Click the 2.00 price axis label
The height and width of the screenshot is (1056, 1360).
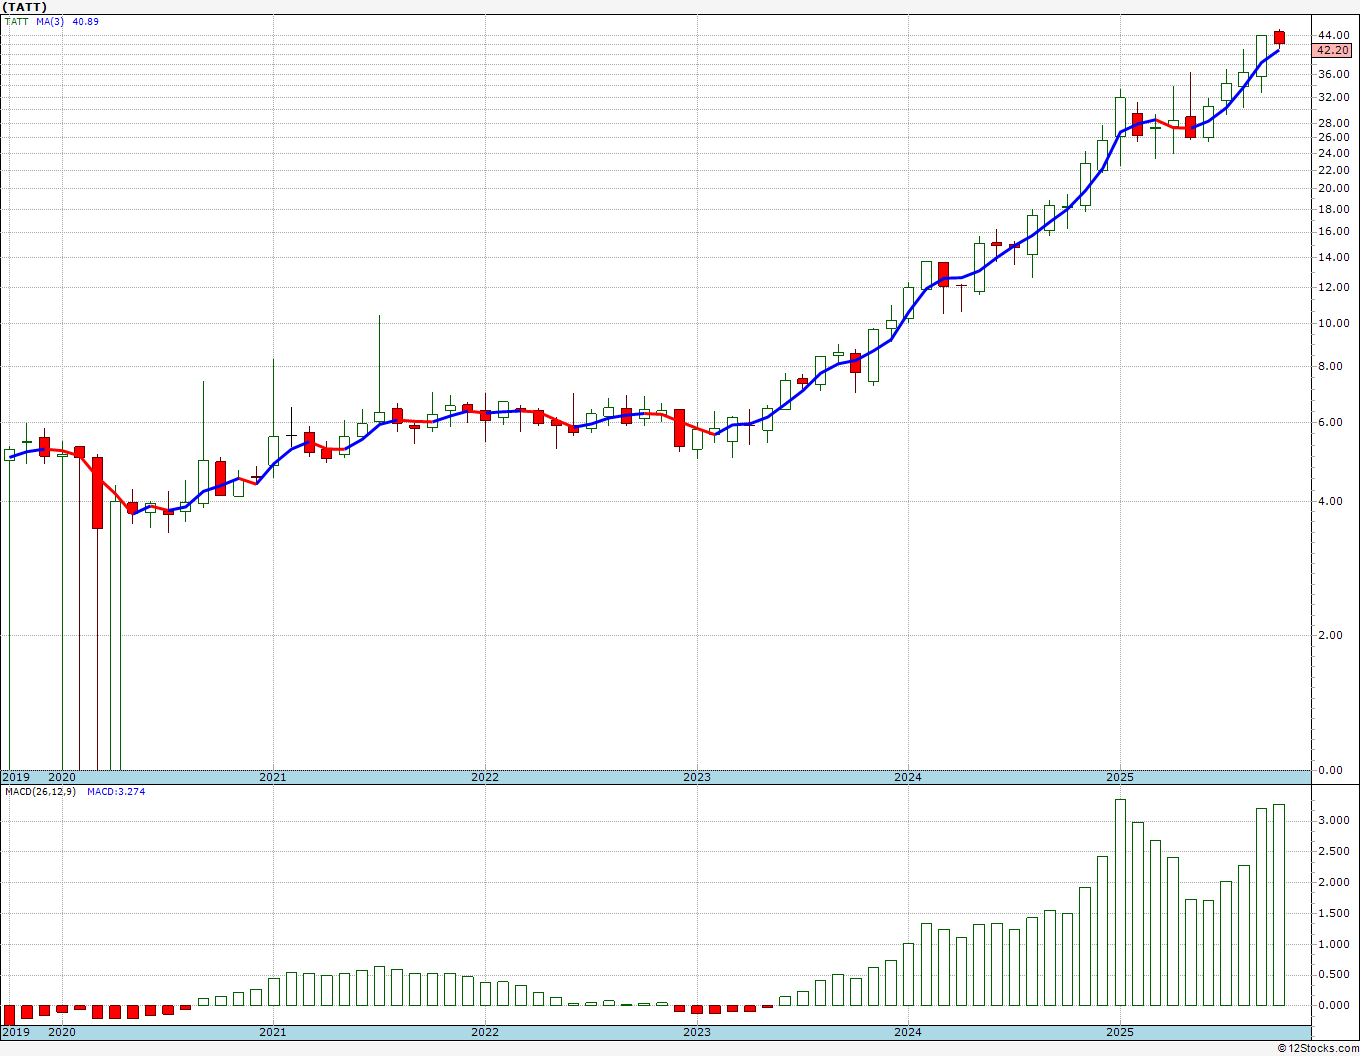1330,636
